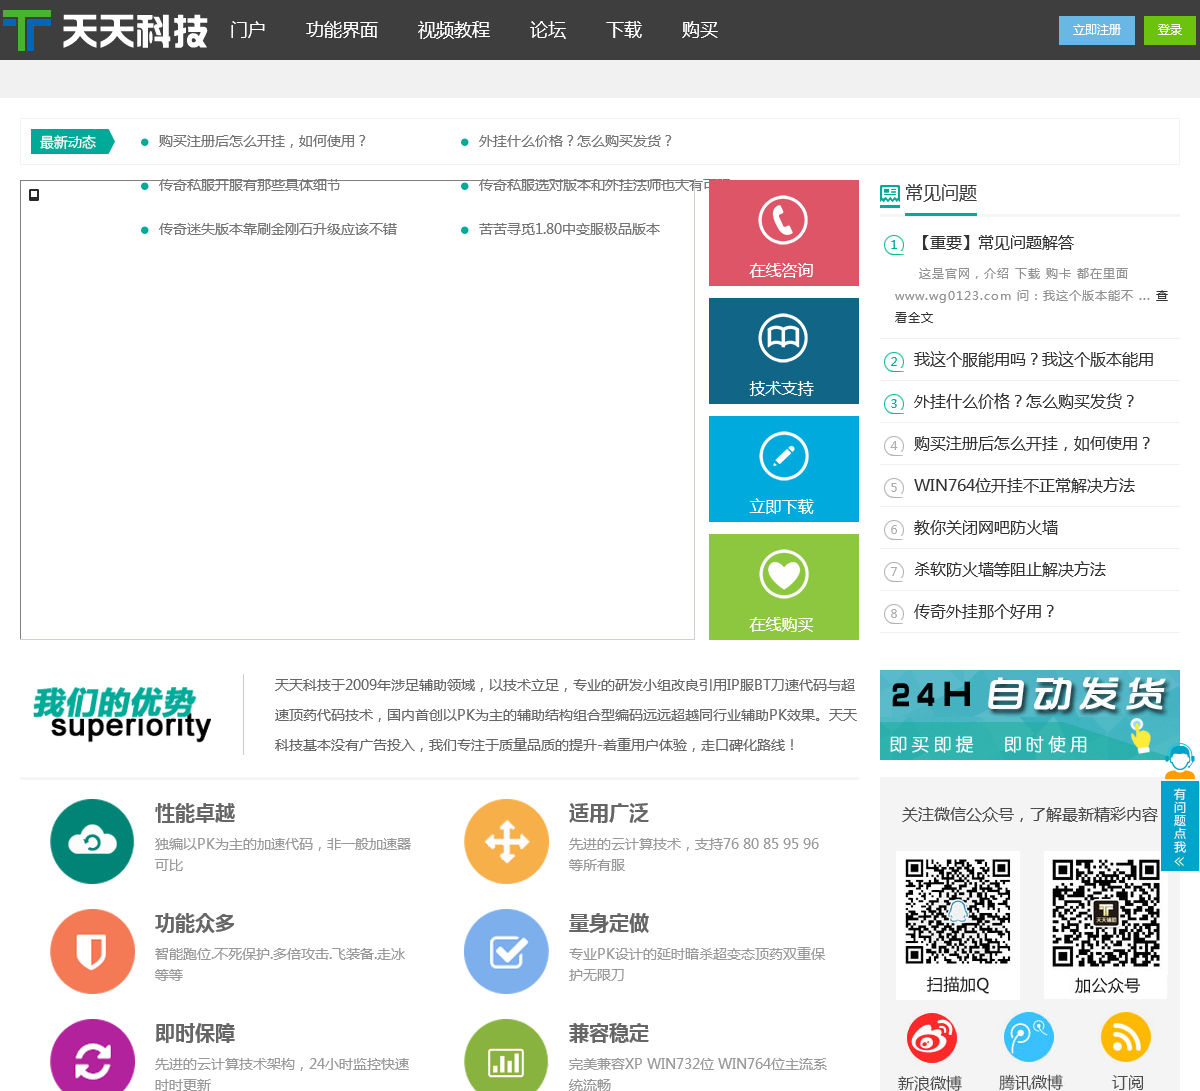Open FAQ item 3 外挂什么价格
1200x1091 pixels.
1025,402
